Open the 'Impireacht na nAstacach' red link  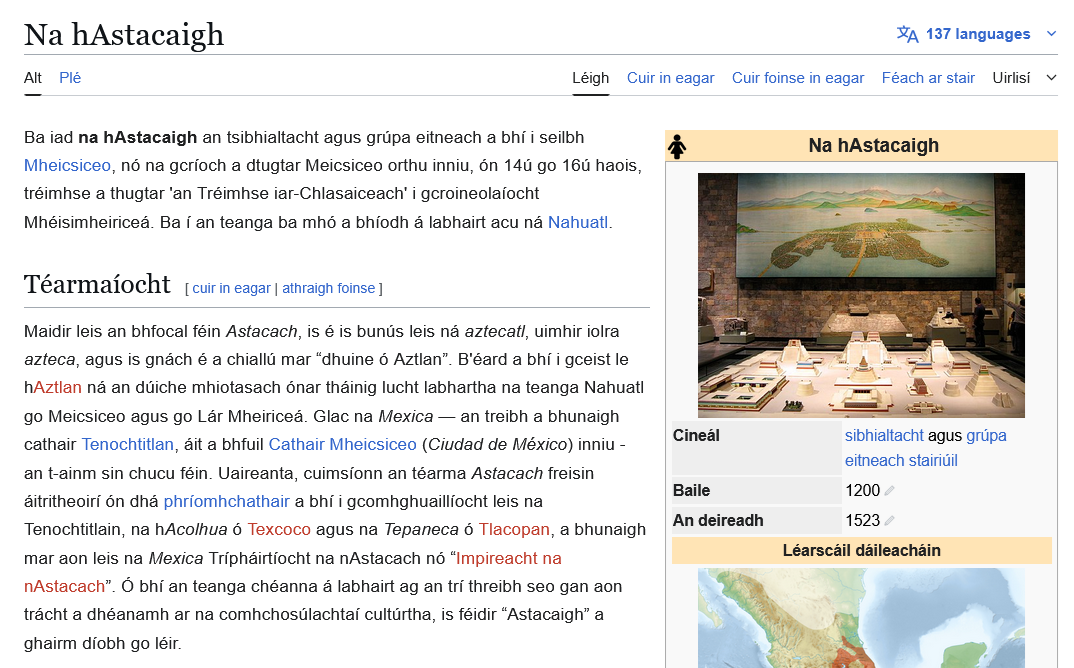(x=508, y=558)
